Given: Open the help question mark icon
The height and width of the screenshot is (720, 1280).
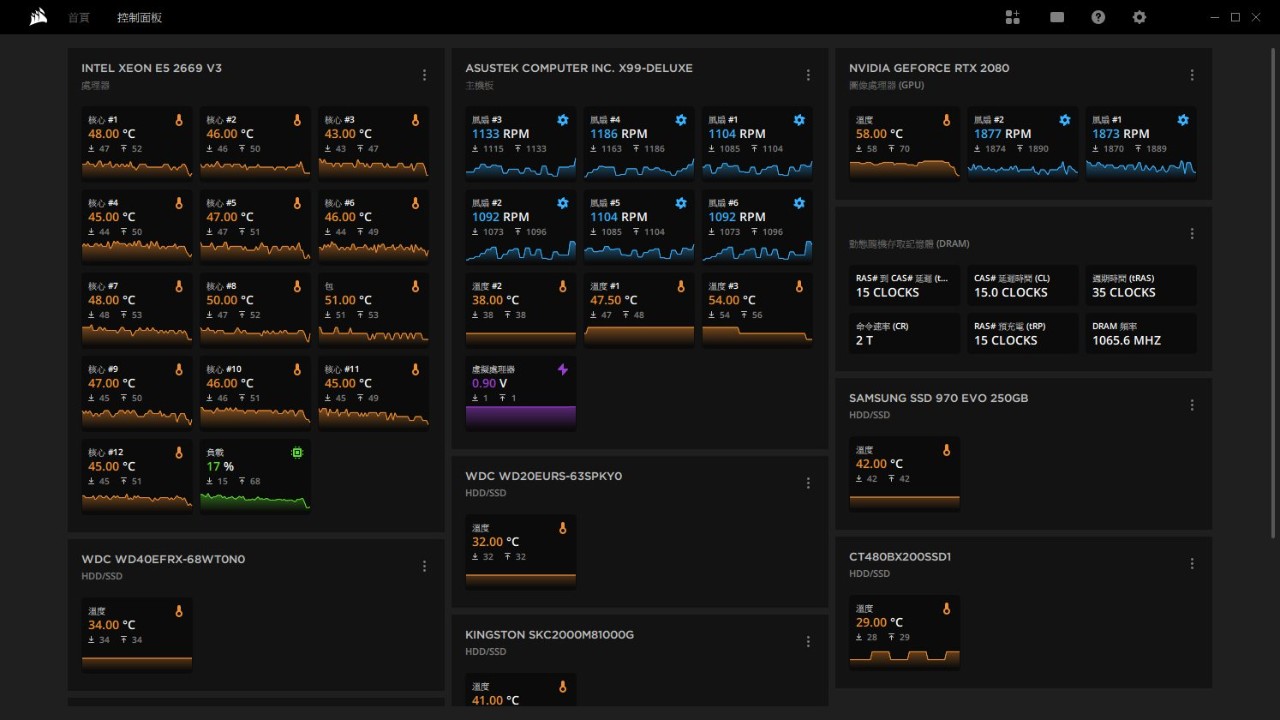Looking at the screenshot, I should click(1098, 17).
